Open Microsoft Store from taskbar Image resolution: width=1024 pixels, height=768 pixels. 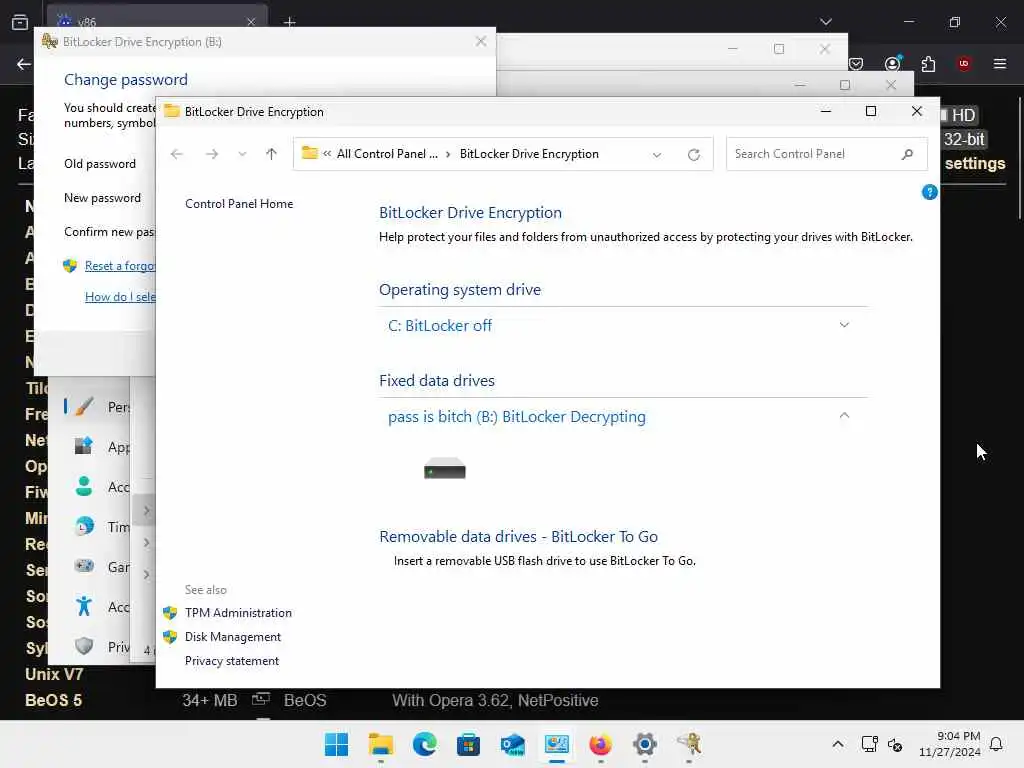coord(468,744)
